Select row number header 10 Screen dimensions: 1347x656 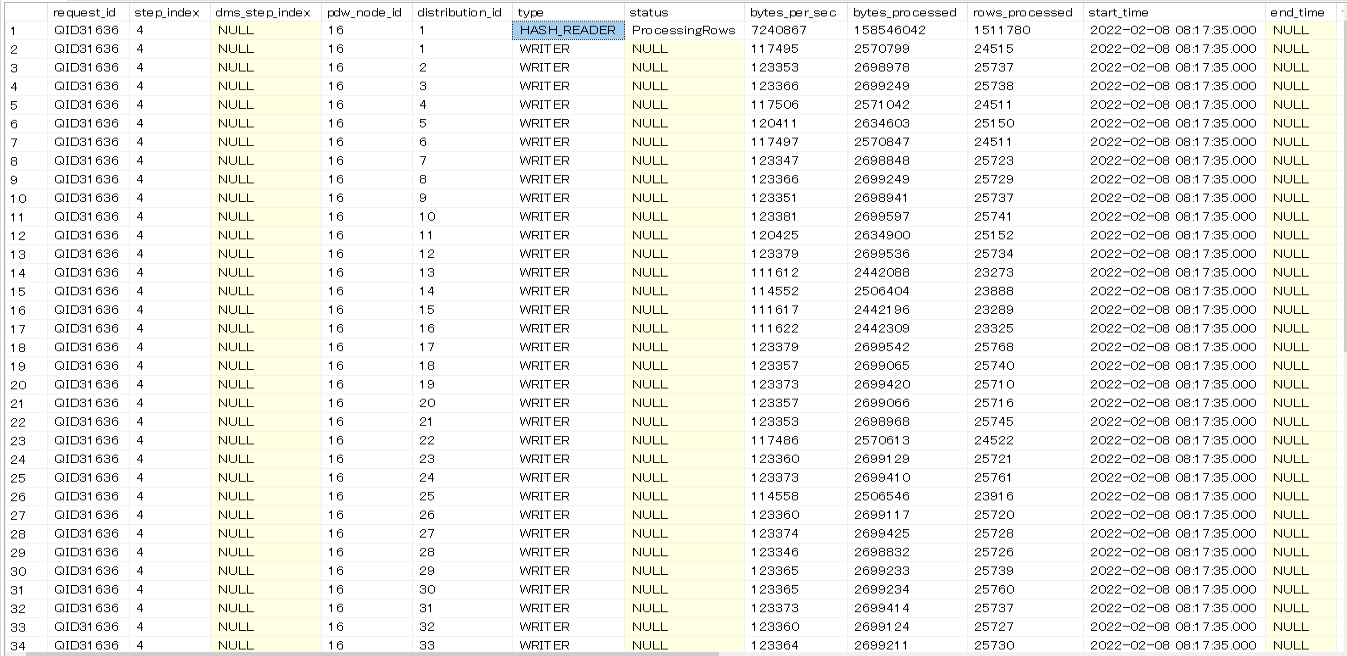click(x=24, y=198)
